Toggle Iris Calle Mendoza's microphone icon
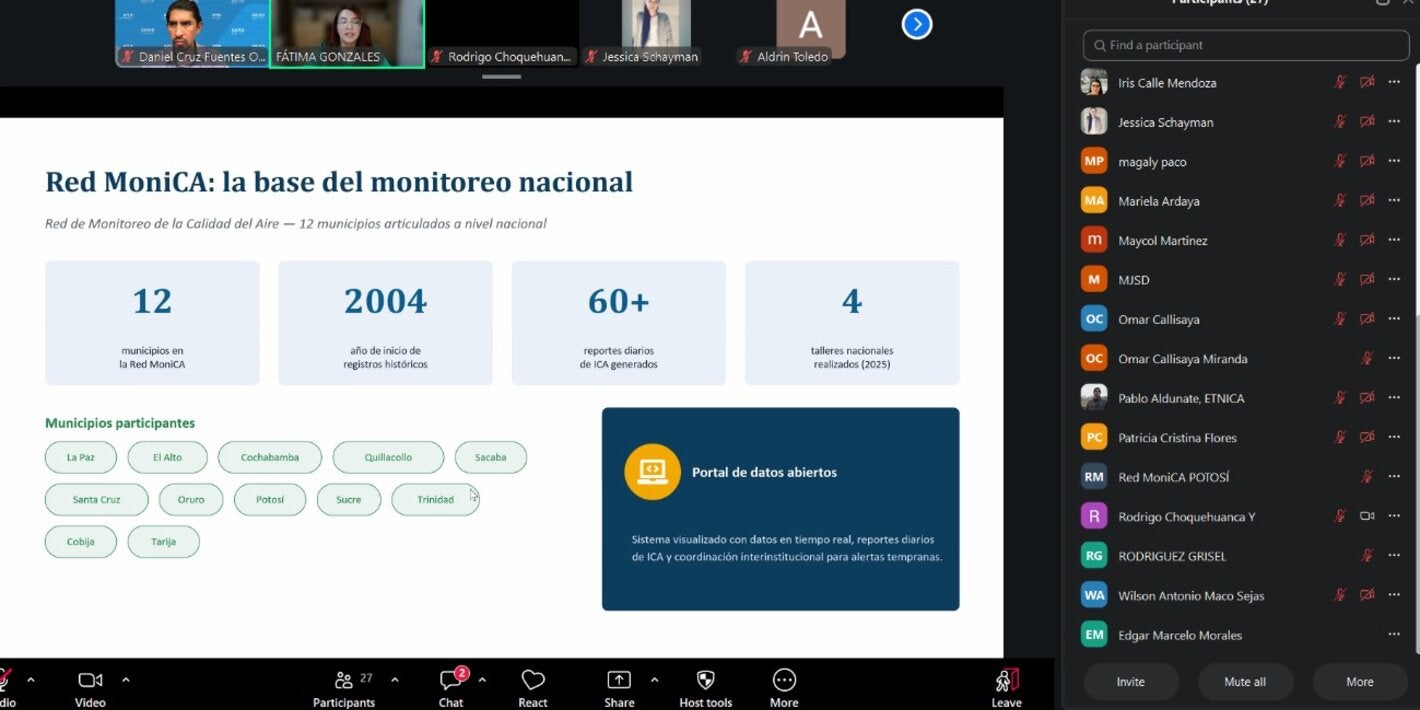 pyautogui.click(x=1340, y=83)
